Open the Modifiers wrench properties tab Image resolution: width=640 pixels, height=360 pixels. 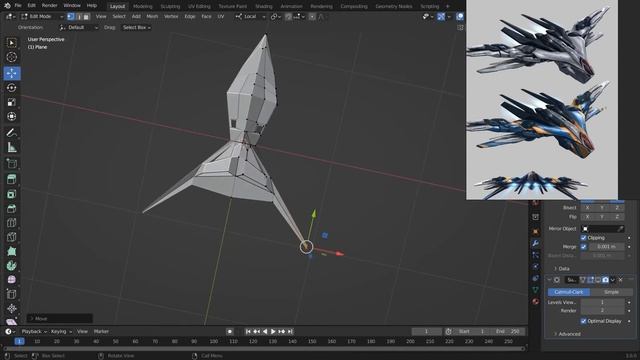536,243
